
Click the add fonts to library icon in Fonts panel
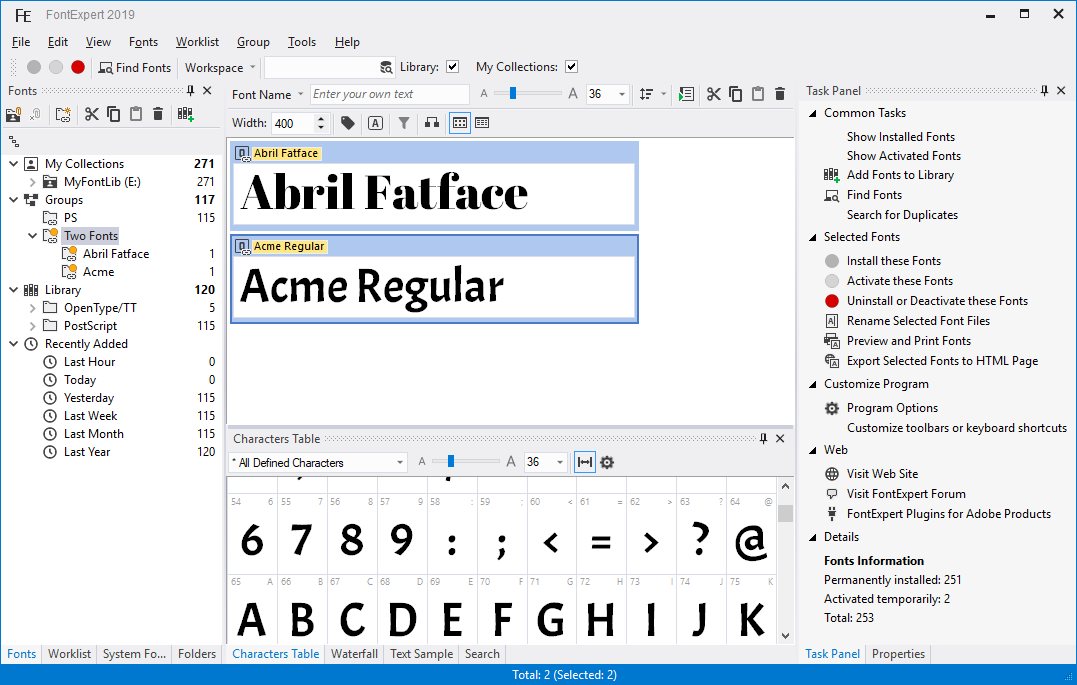pos(185,114)
